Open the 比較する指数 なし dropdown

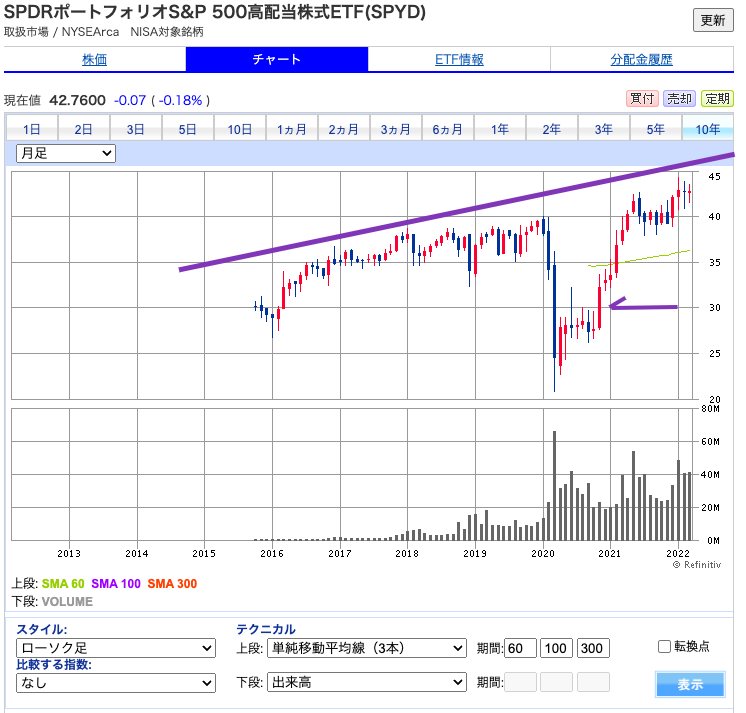116,683
